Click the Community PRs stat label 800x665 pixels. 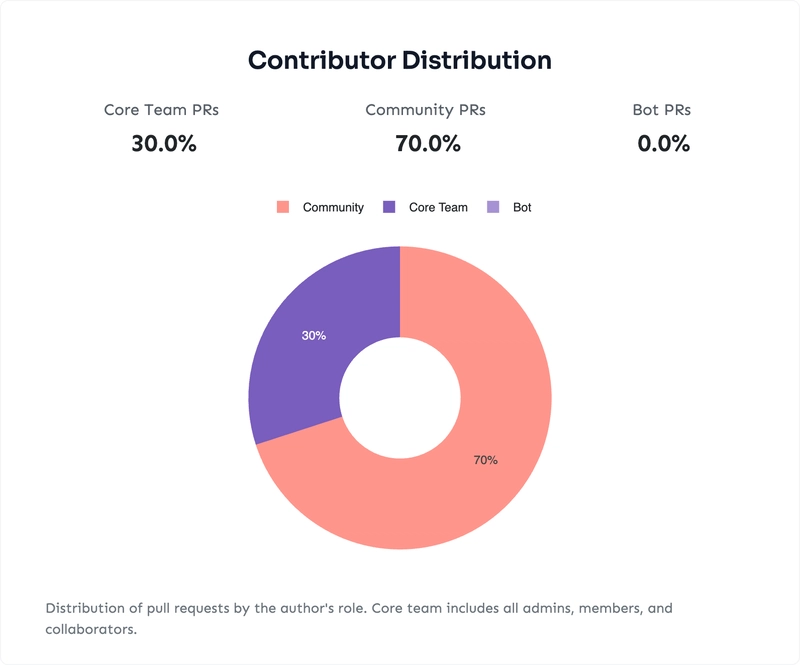(425, 110)
